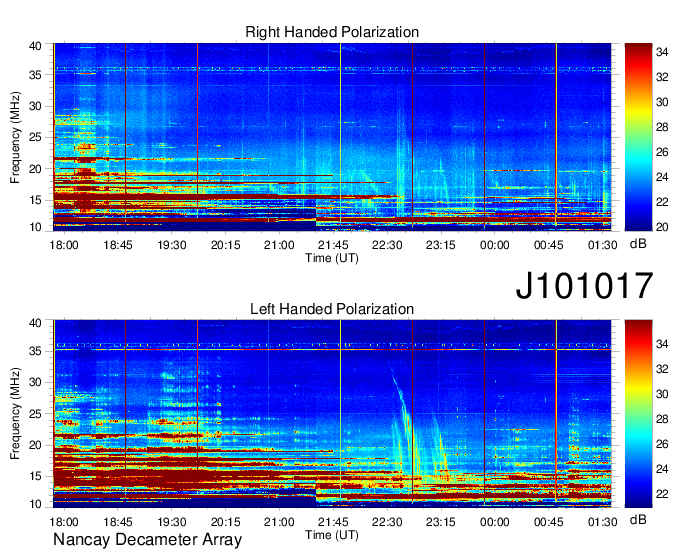Screen dimensions: 680x552
Task: Click the 28 dB label on the top colorbar
Action: 662,127
